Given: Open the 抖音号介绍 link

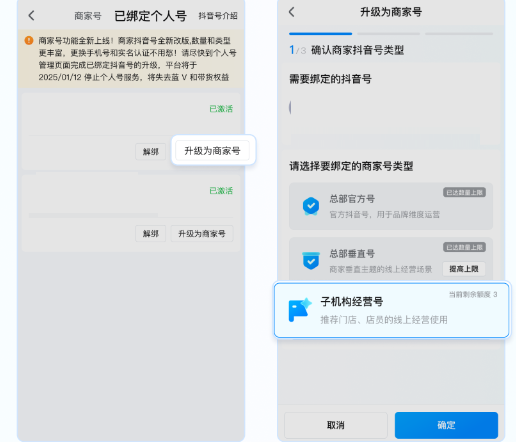Looking at the screenshot, I should click(x=218, y=16).
